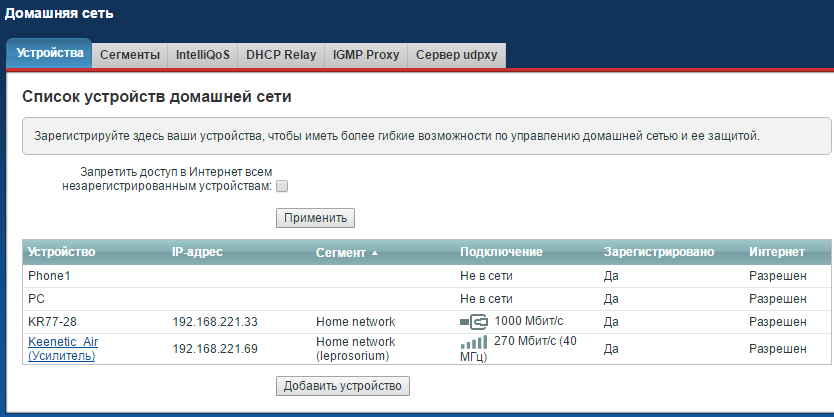This screenshot has height=417, width=834.
Task: Sort by the IP-адрес column header
Action: pos(197,252)
